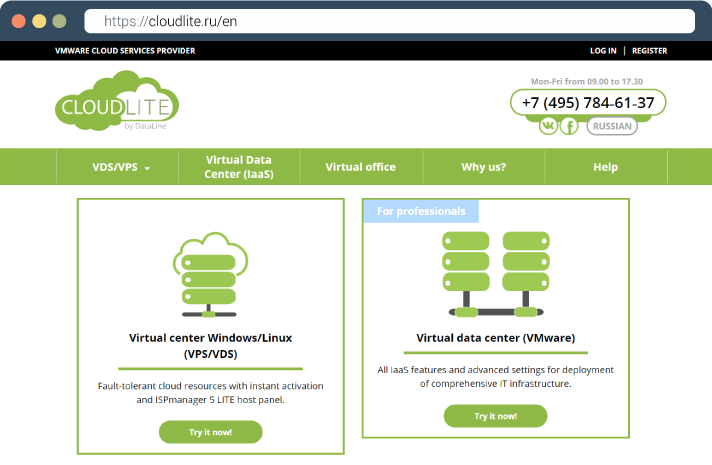This screenshot has height=465, width=712.
Task: Click the All IaaS features description text
Action: (495, 377)
